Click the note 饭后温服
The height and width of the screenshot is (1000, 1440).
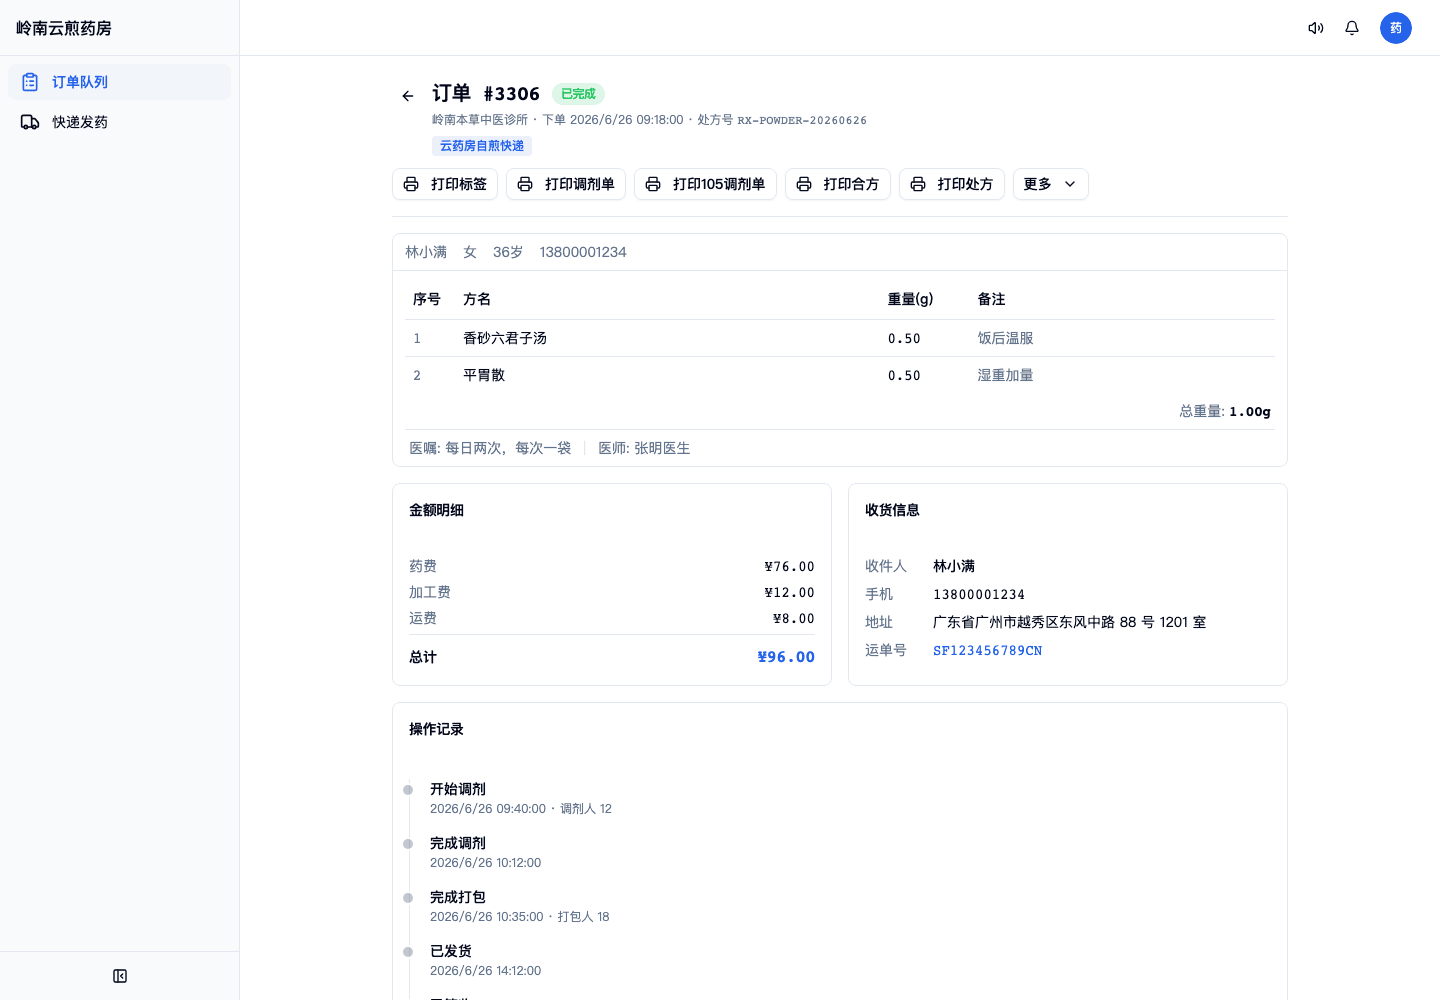(x=1005, y=338)
